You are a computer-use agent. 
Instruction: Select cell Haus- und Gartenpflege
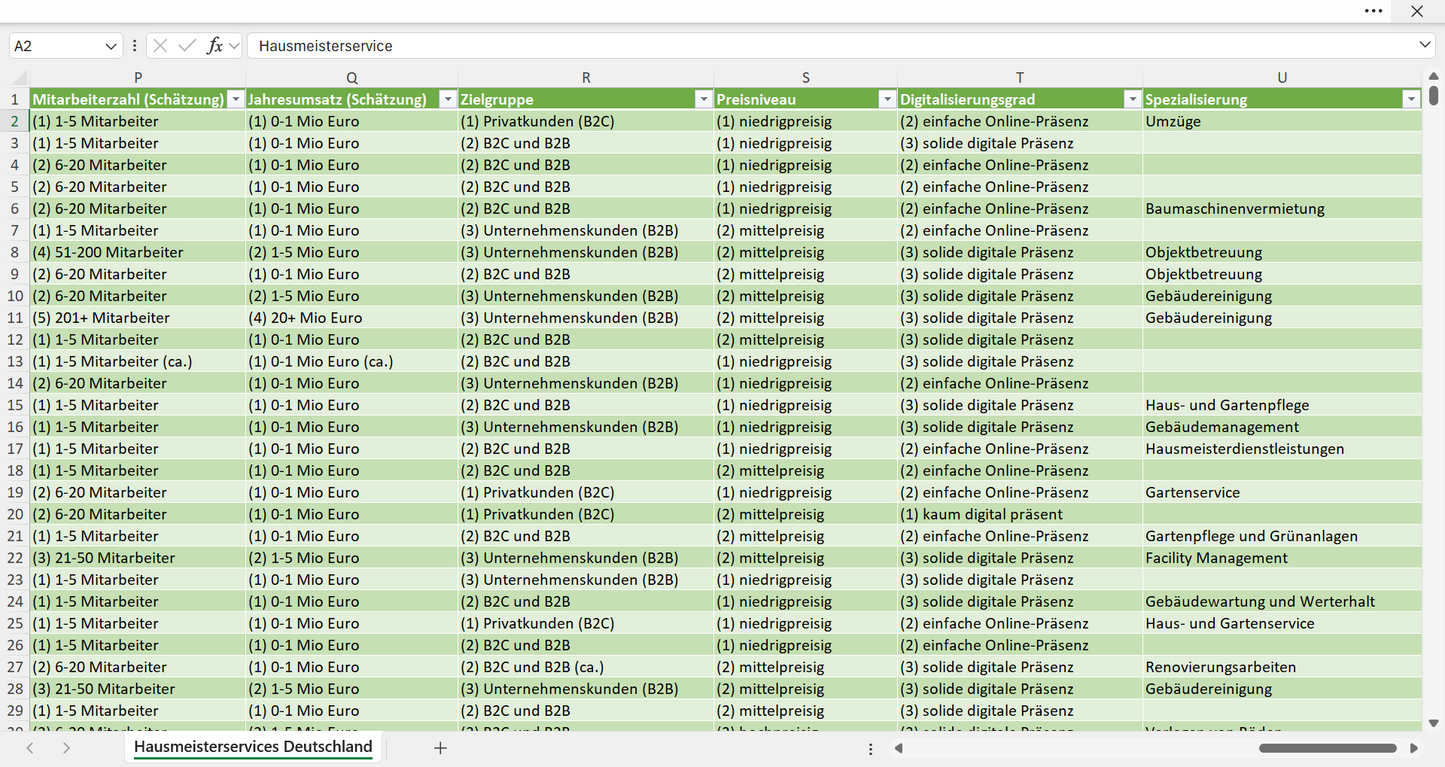pos(1282,405)
